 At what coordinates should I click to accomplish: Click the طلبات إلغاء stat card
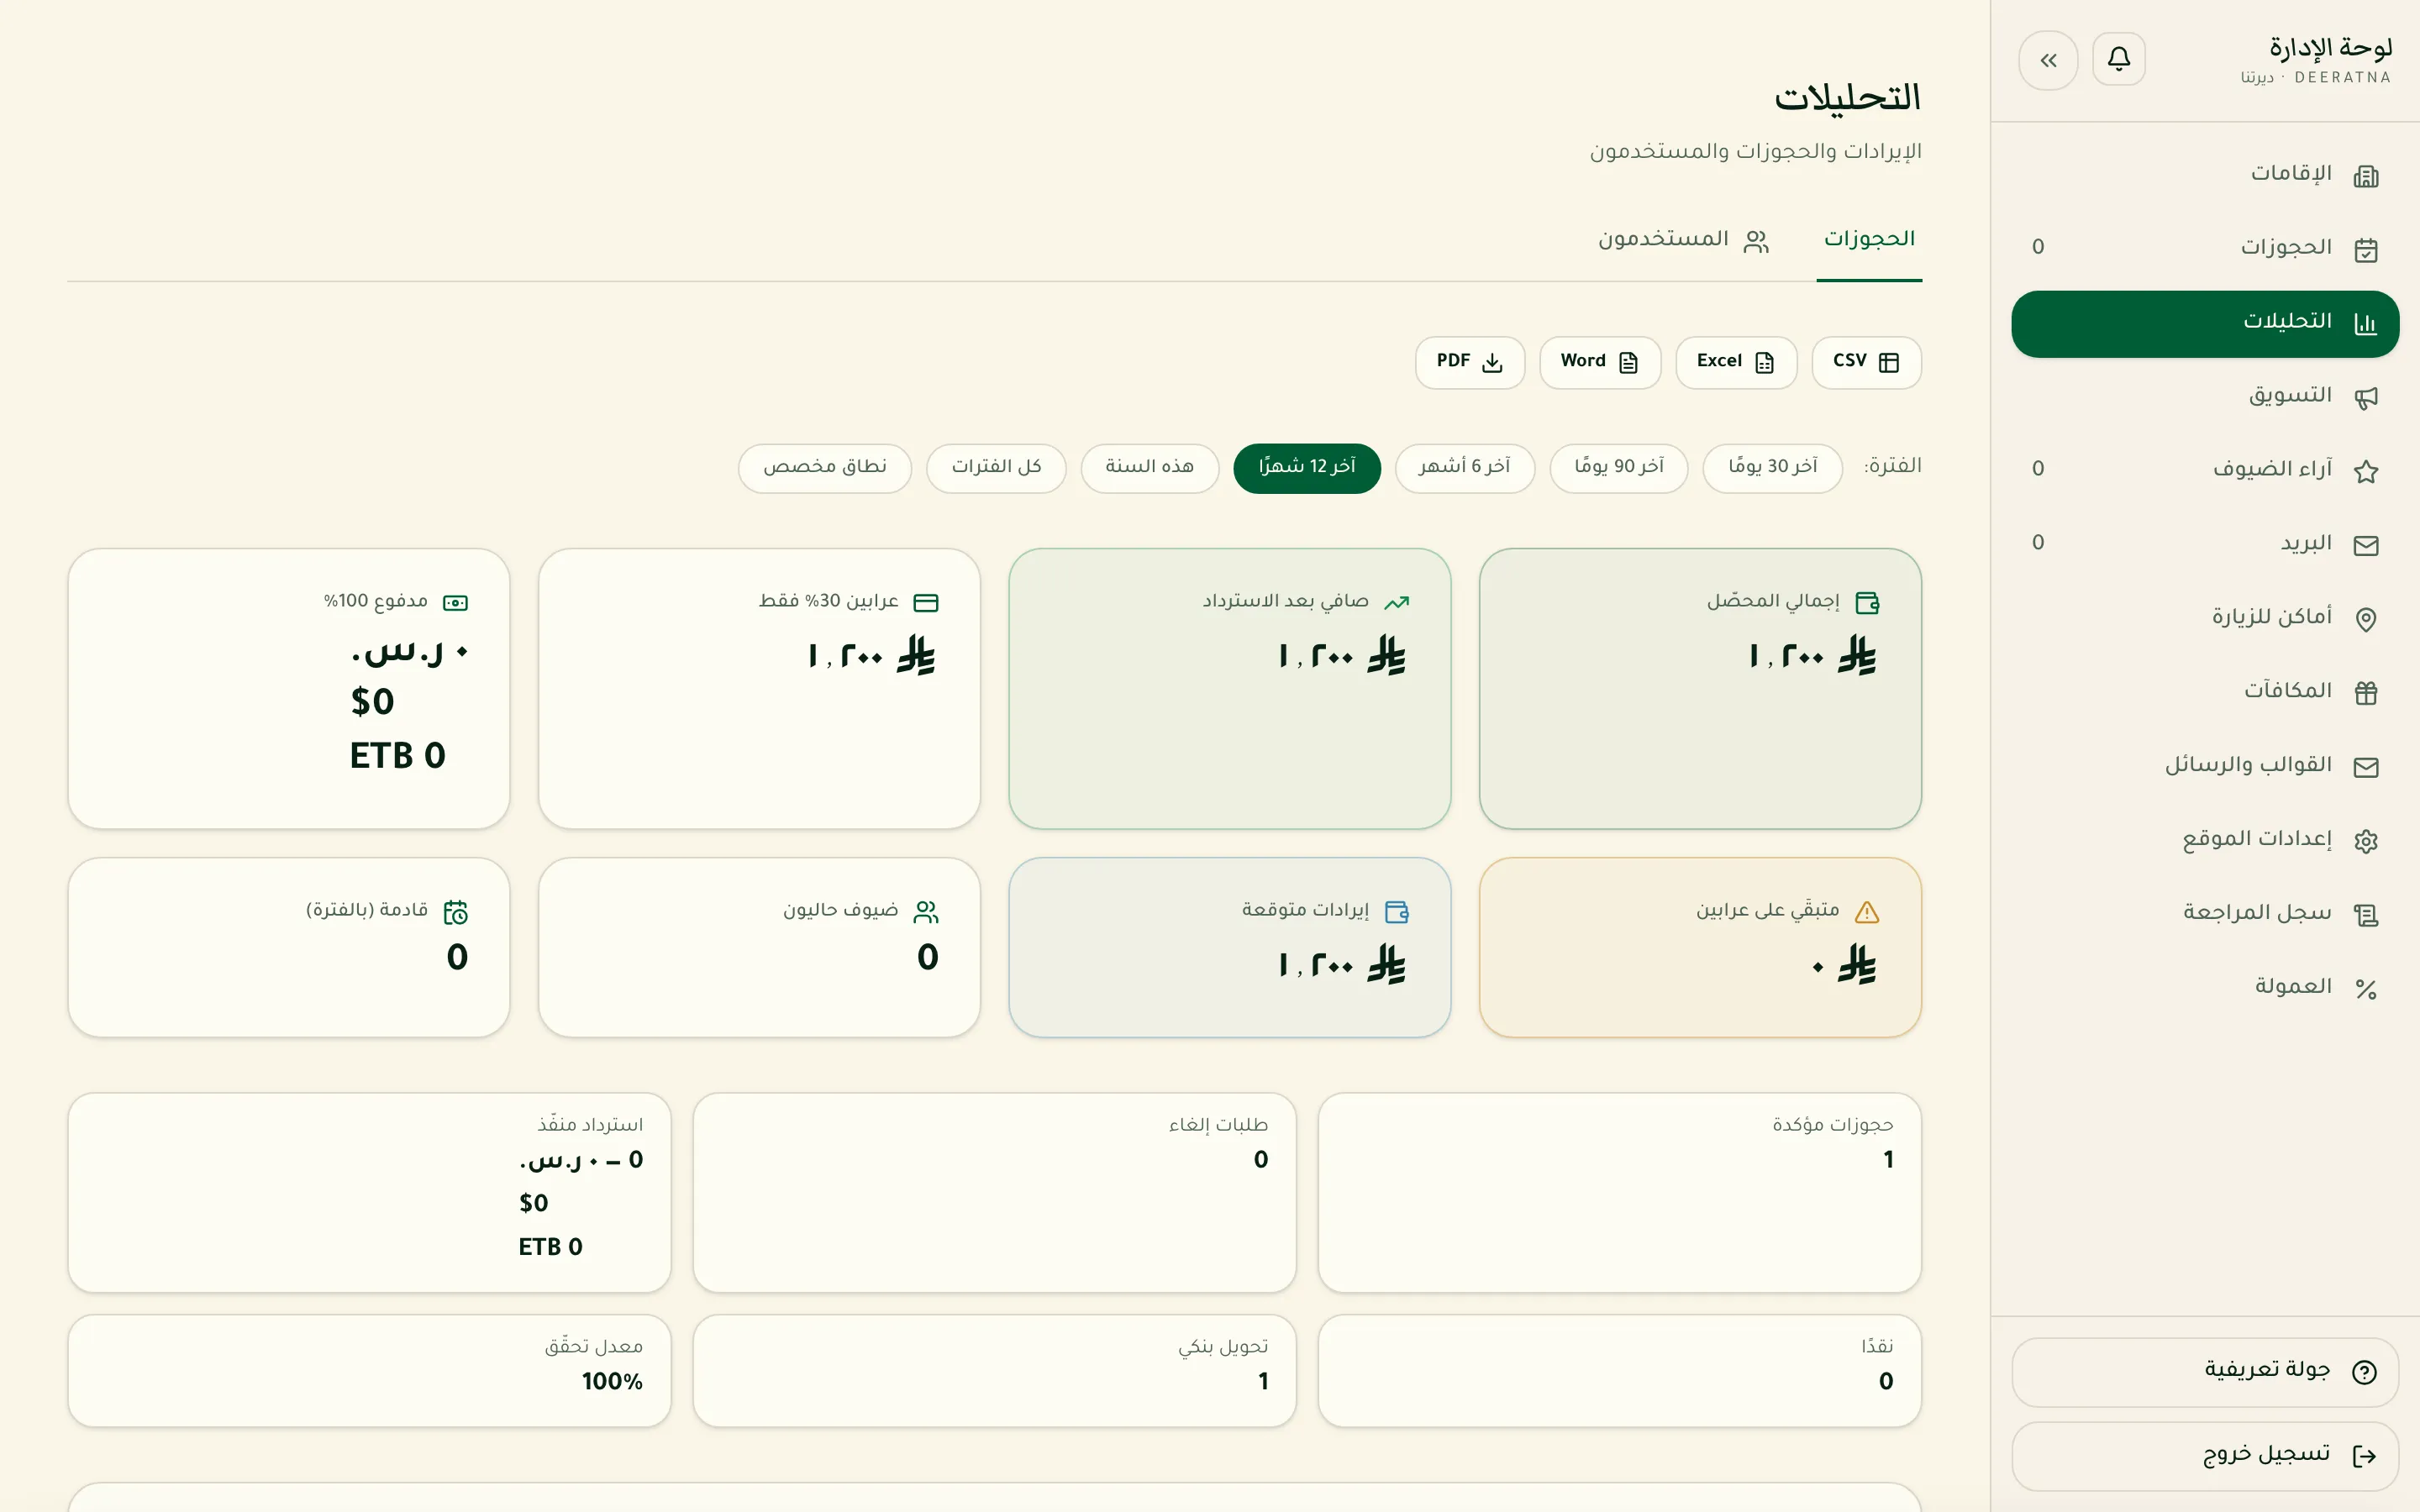pyautogui.click(x=995, y=1193)
